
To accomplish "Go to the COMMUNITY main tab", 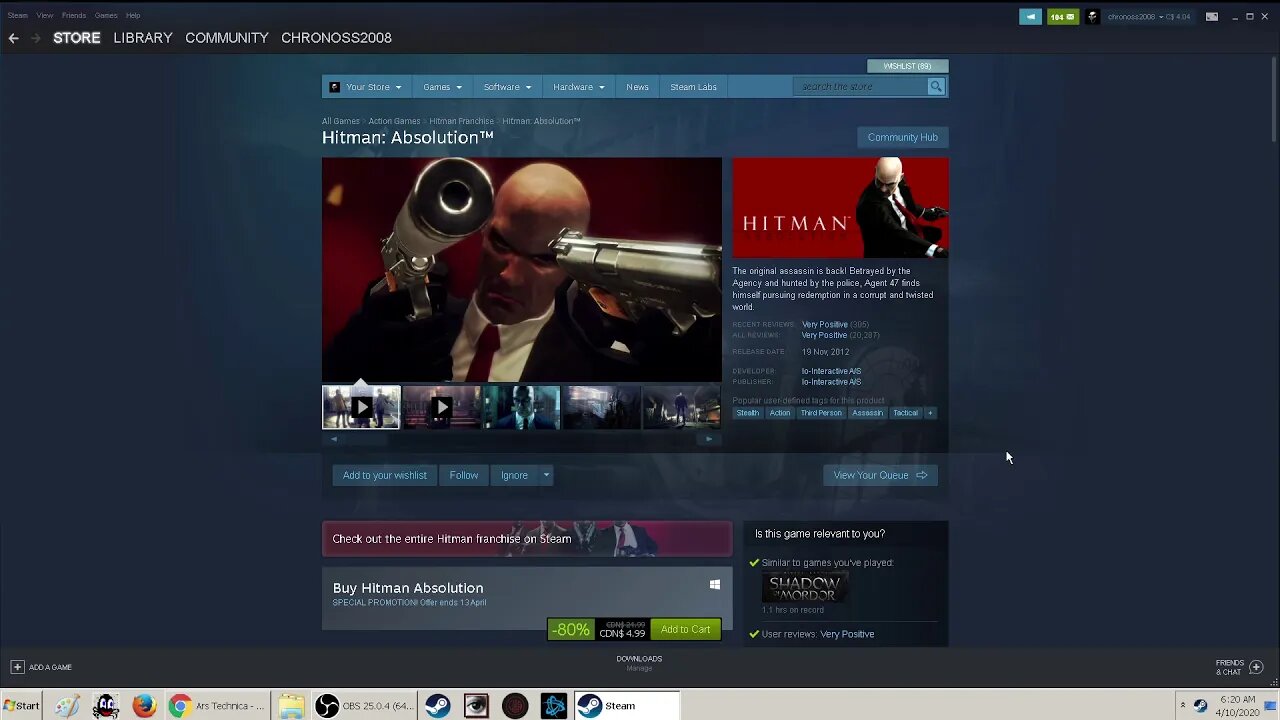I will (x=227, y=38).
